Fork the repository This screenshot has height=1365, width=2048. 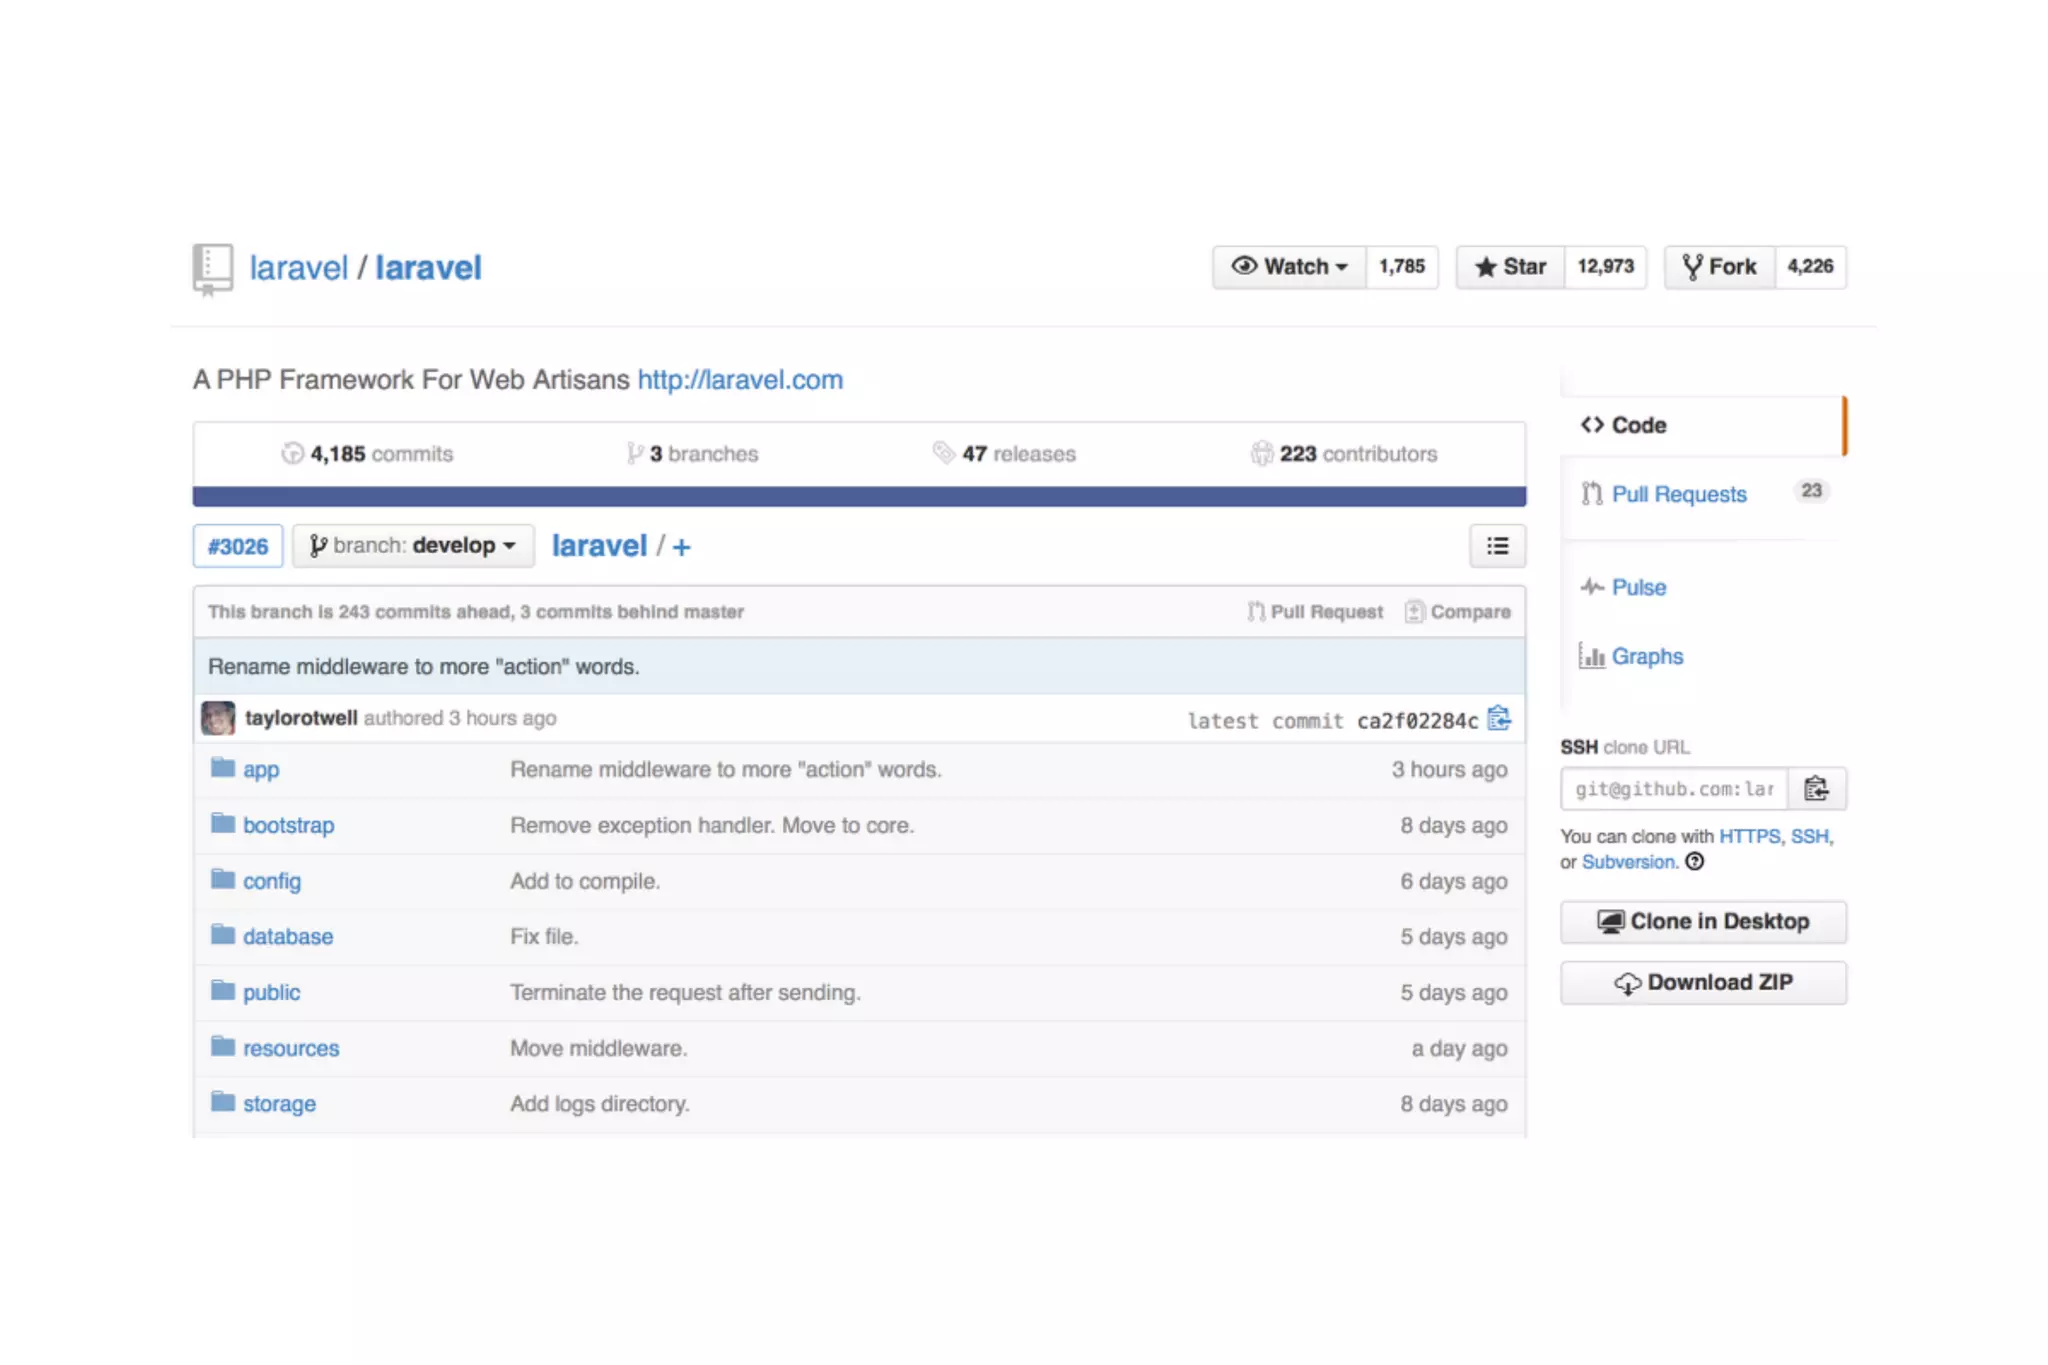pos(1720,267)
